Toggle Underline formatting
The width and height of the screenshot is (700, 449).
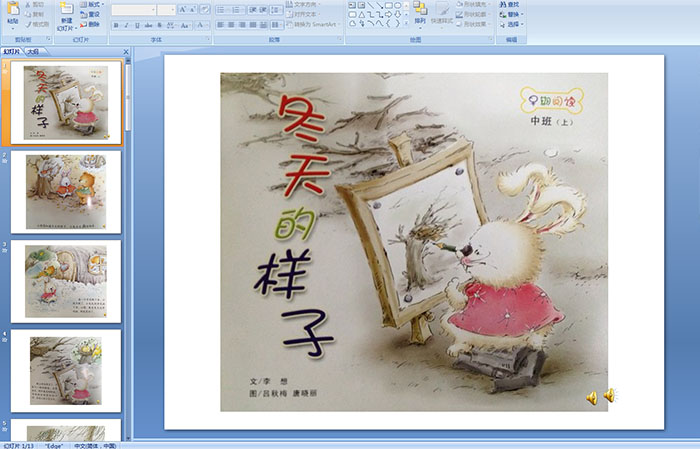[137, 25]
